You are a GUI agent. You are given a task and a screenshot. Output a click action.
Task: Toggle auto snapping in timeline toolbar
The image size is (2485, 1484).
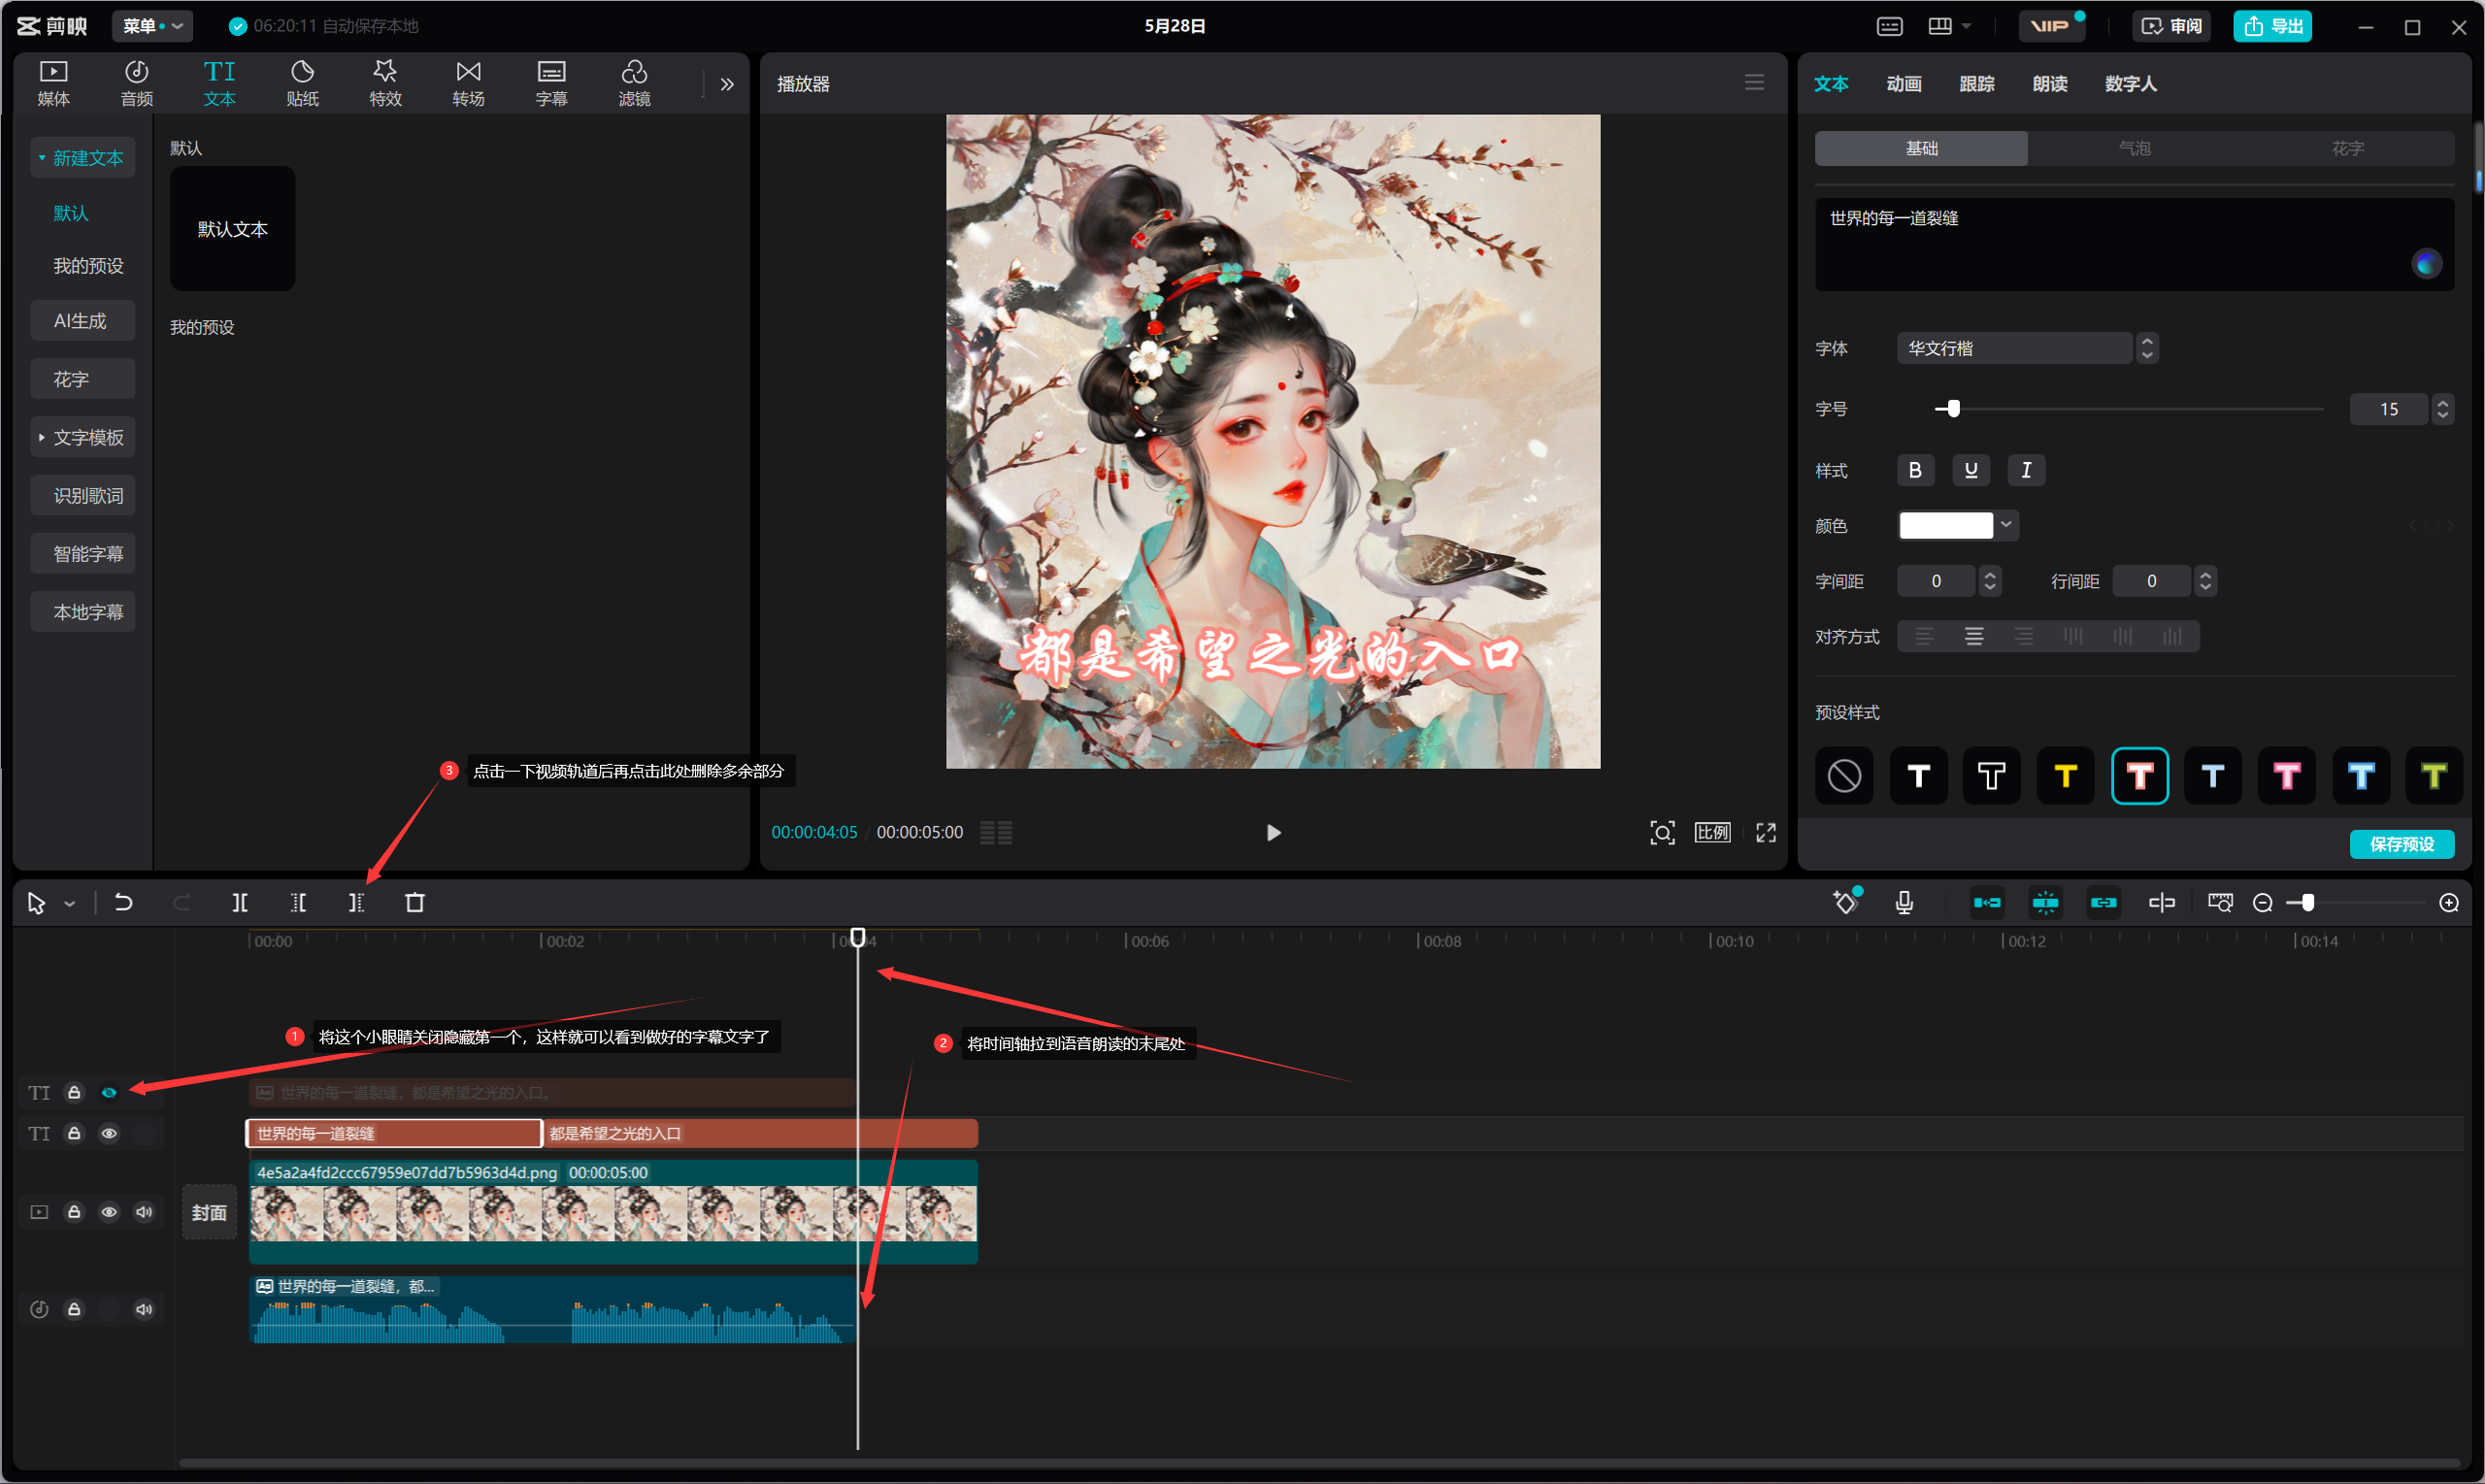(x=2045, y=903)
